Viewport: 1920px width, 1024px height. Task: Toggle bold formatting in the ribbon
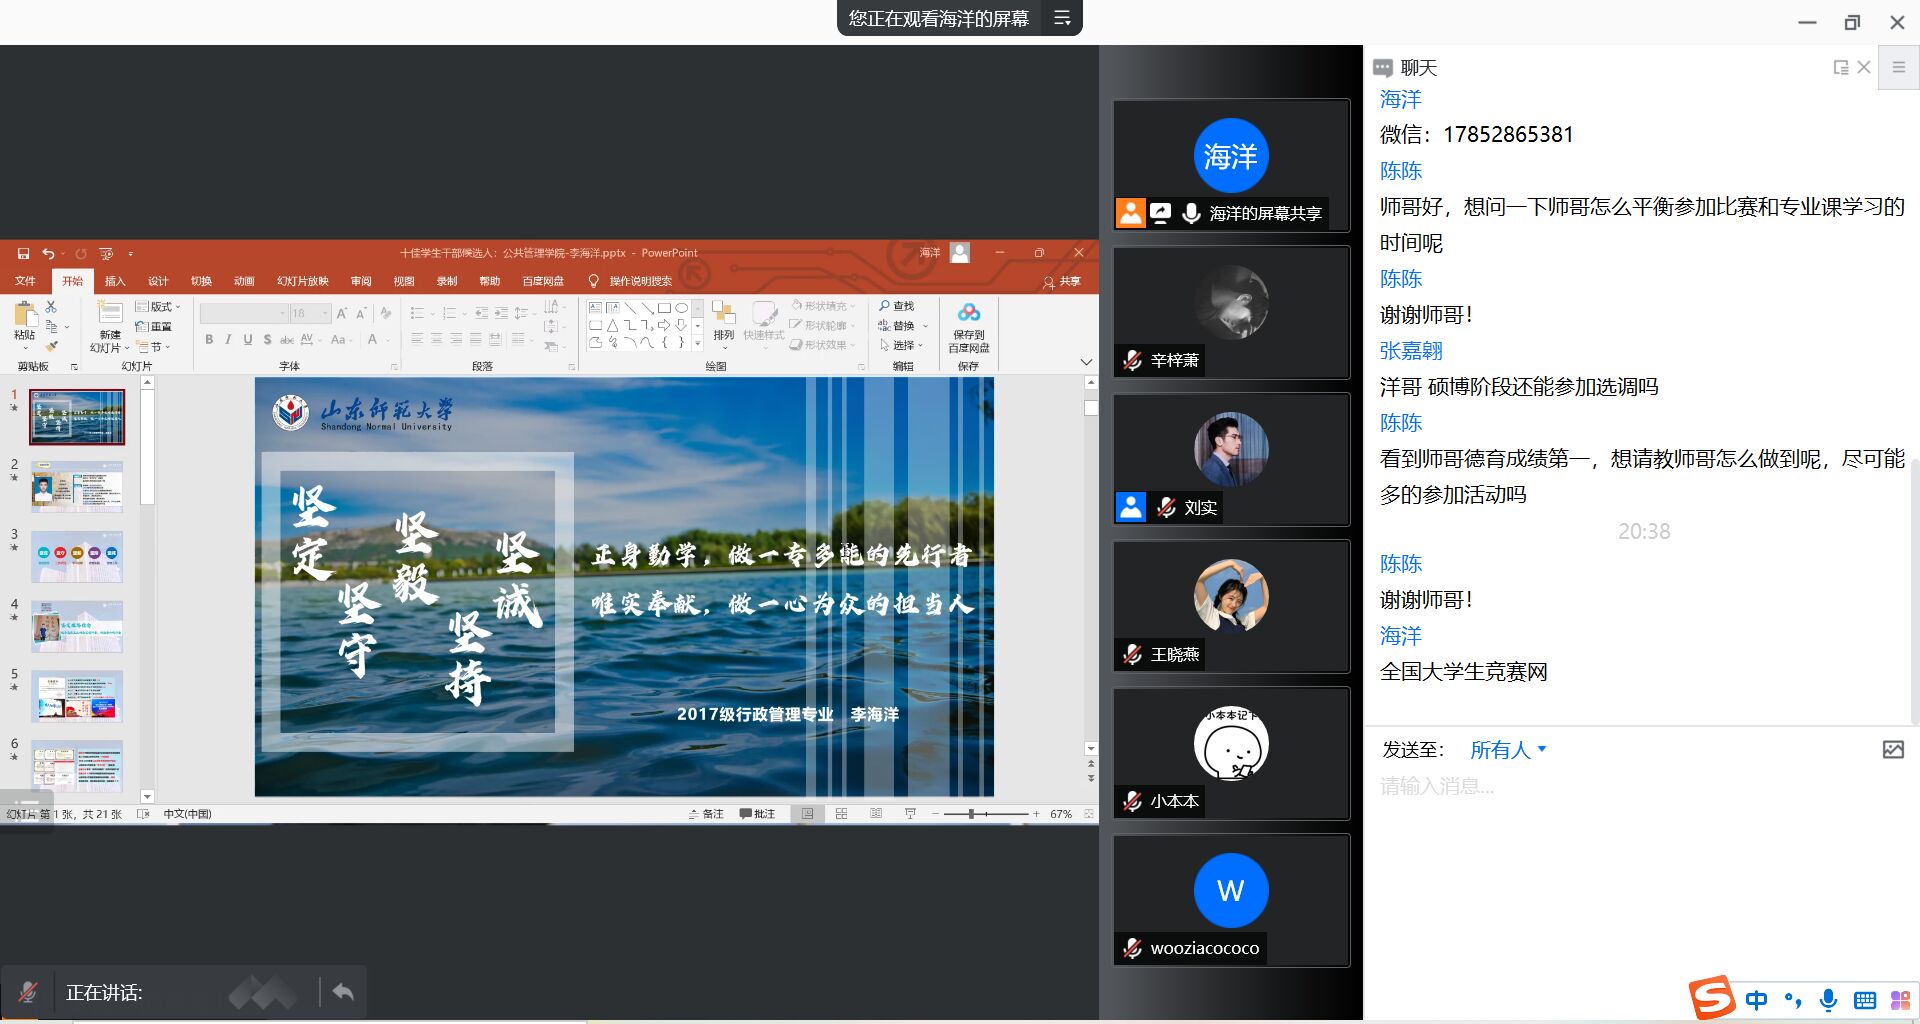pos(209,340)
